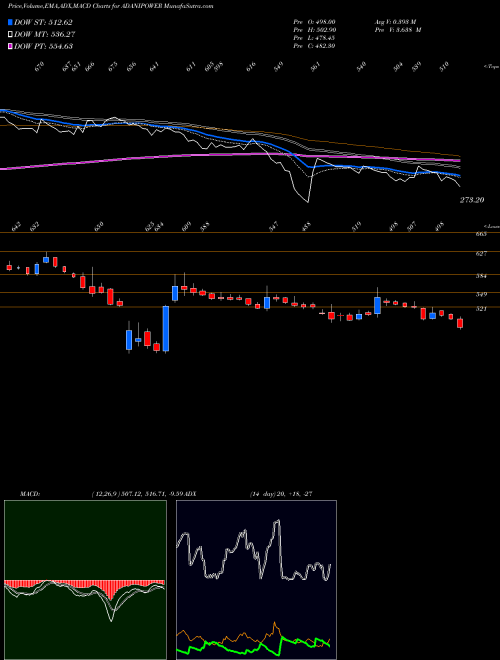Click the Pre O: 498.00 value
The height and width of the screenshot is (660, 500).
coord(314,22)
